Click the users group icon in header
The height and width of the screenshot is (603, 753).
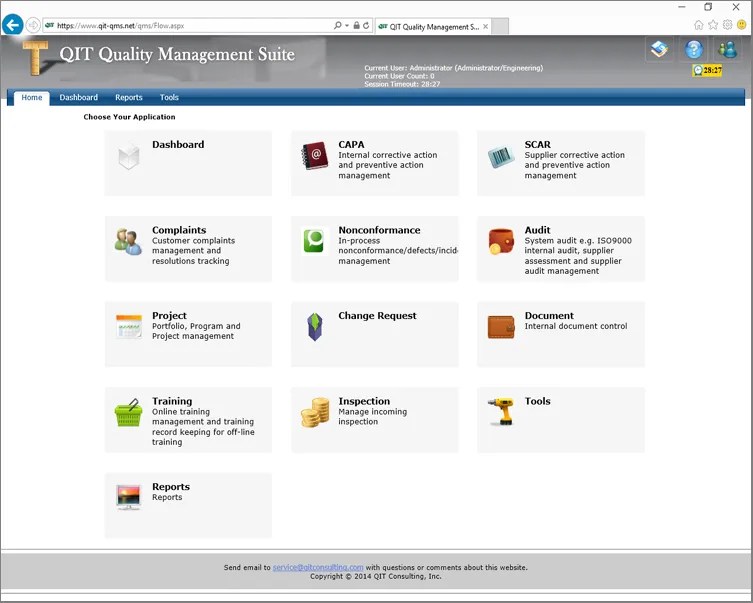[x=728, y=49]
